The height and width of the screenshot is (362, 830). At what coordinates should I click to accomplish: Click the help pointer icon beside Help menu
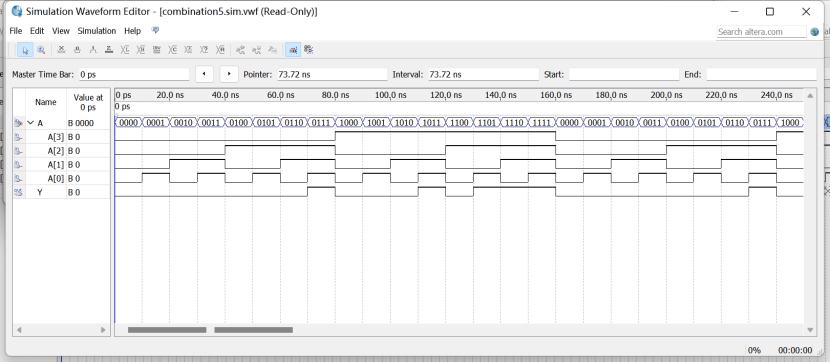click(155, 30)
